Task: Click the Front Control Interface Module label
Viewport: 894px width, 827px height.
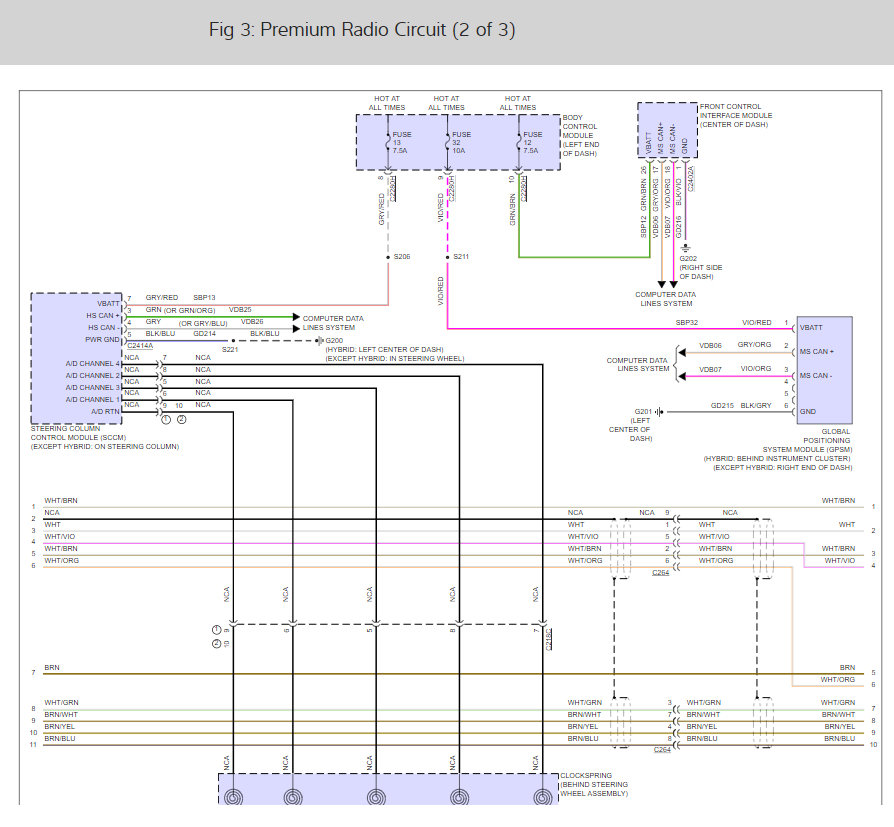Action: (735, 115)
